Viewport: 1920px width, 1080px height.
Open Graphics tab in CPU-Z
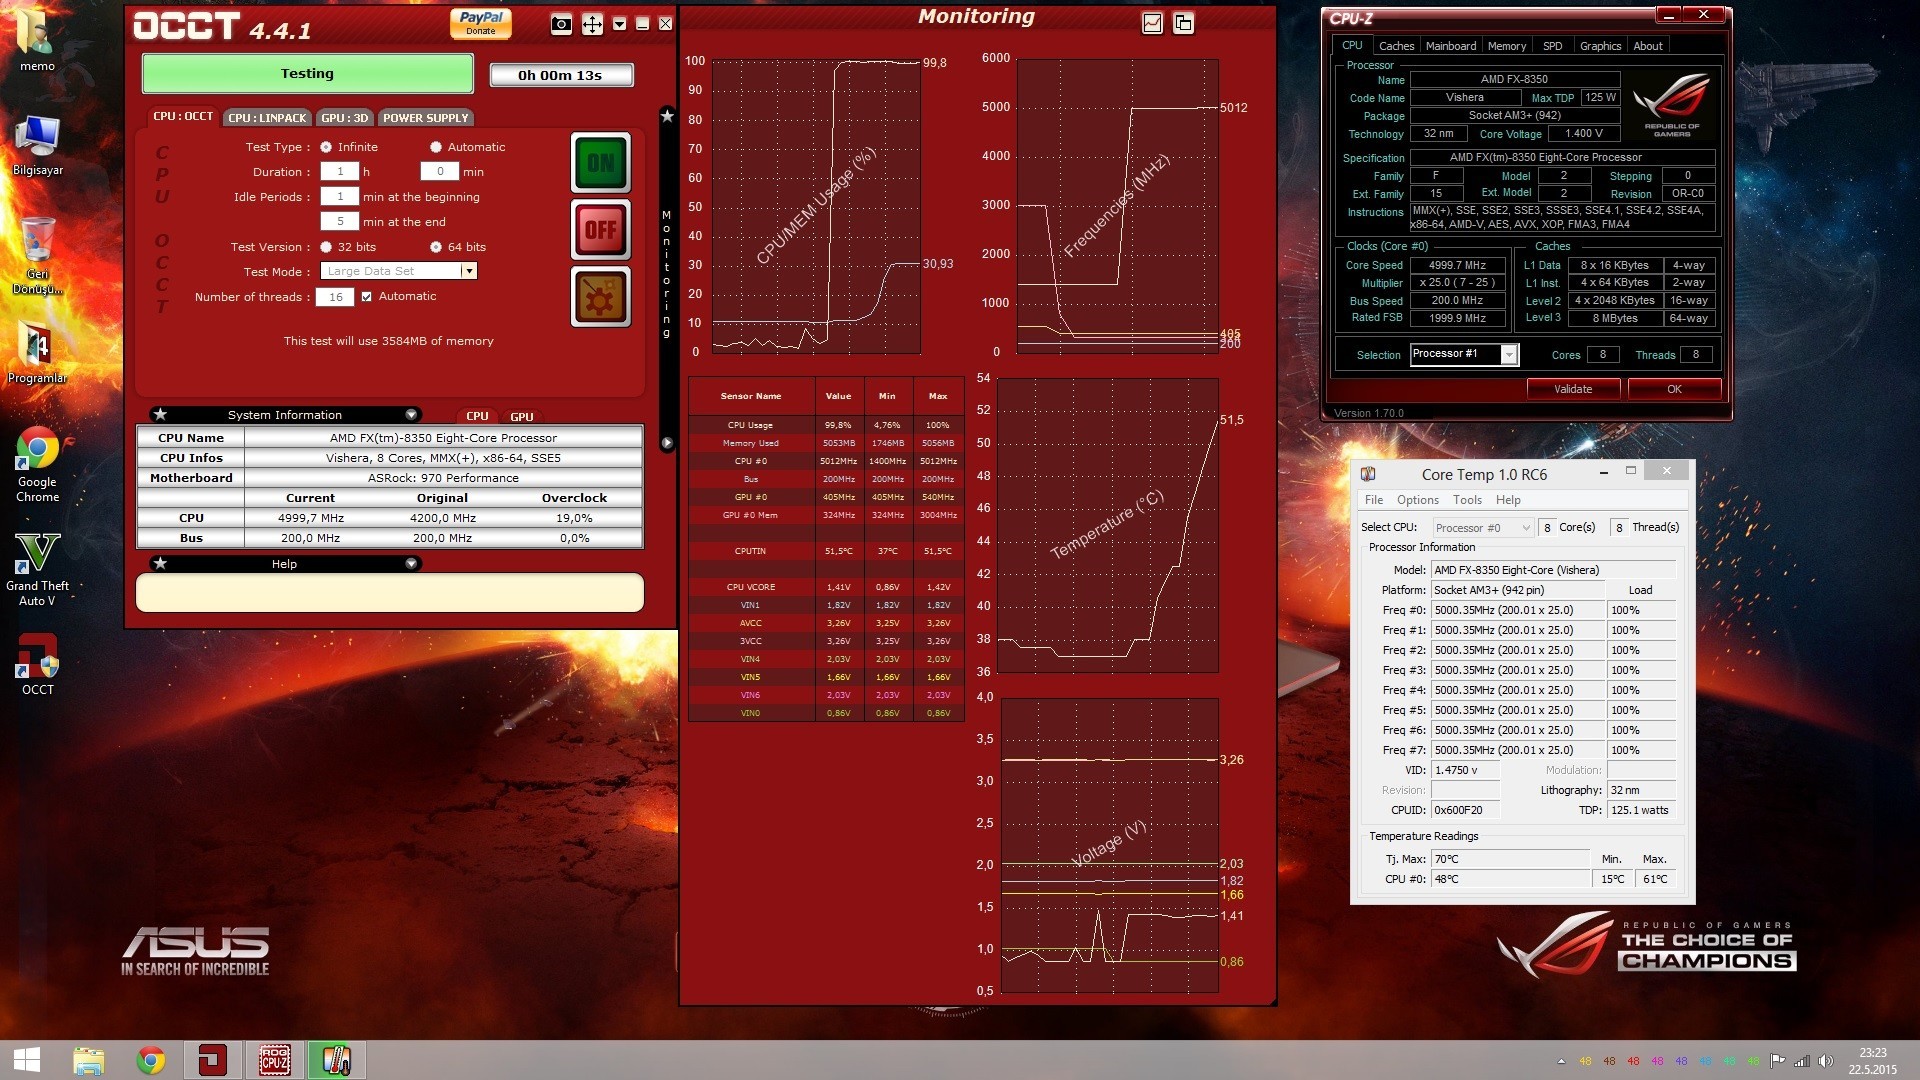pyautogui.click(x=1600, y=46)
